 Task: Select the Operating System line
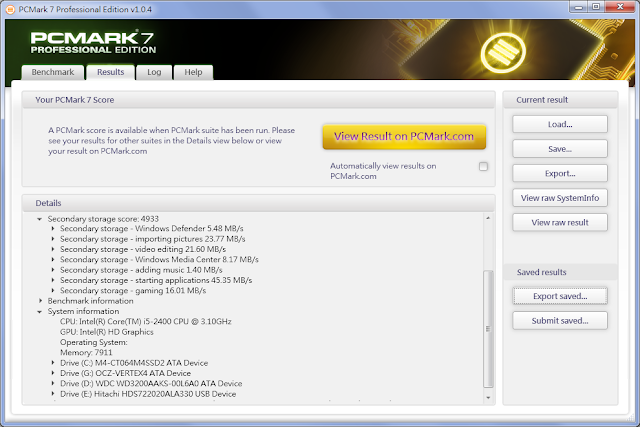(x=93, y=342)
